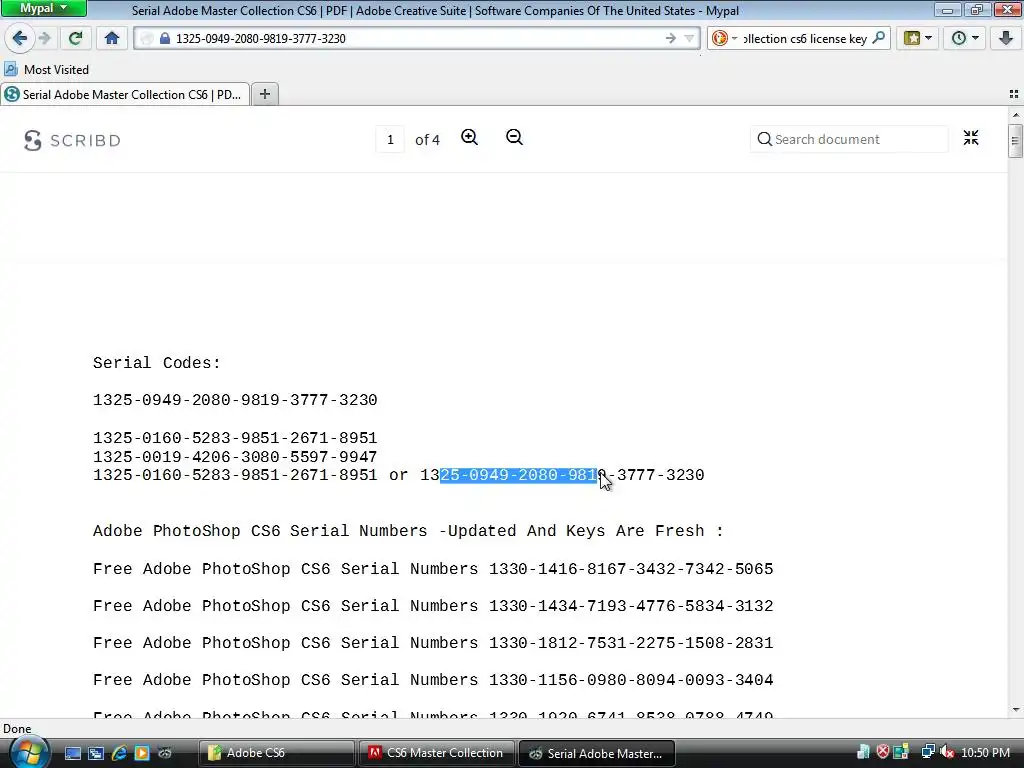This screenshot has height=768, width=1024.
Task: Open the history clock dropdown
Action: tap(965, 39)
